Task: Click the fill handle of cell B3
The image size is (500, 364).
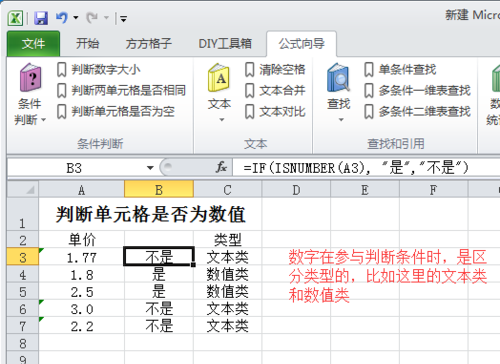Action: [193, 264]
